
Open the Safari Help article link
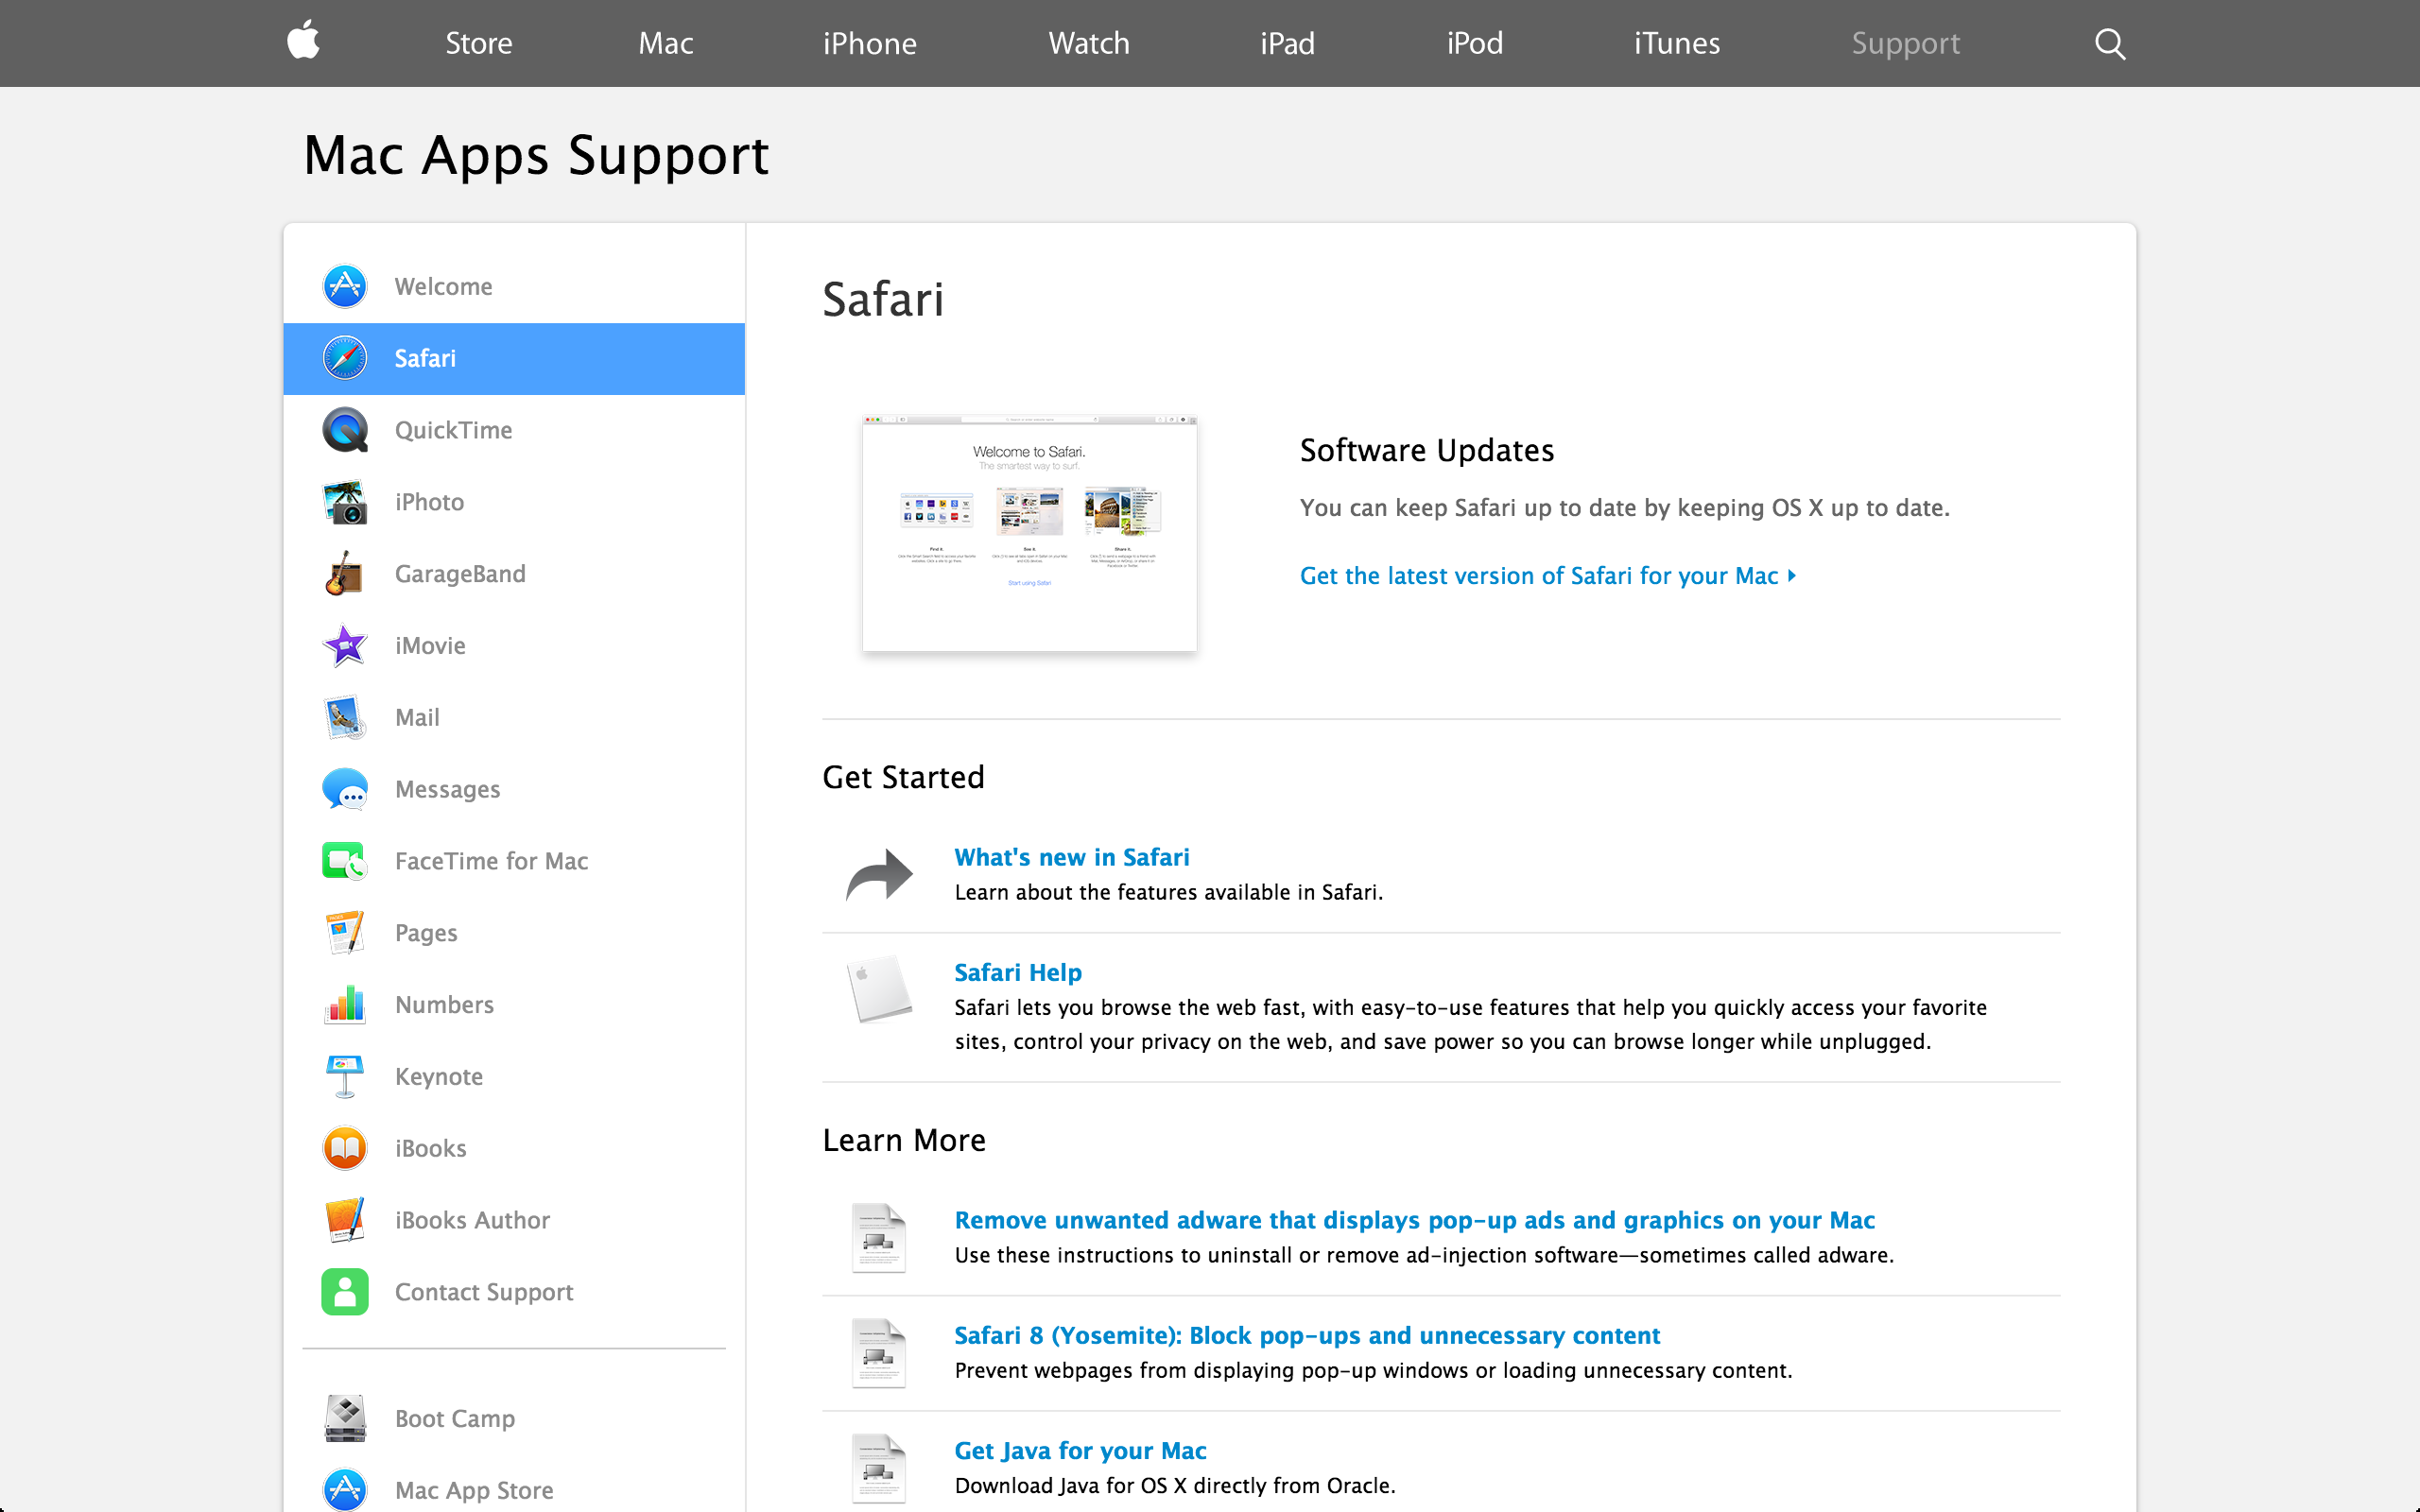click(1017, 972)
